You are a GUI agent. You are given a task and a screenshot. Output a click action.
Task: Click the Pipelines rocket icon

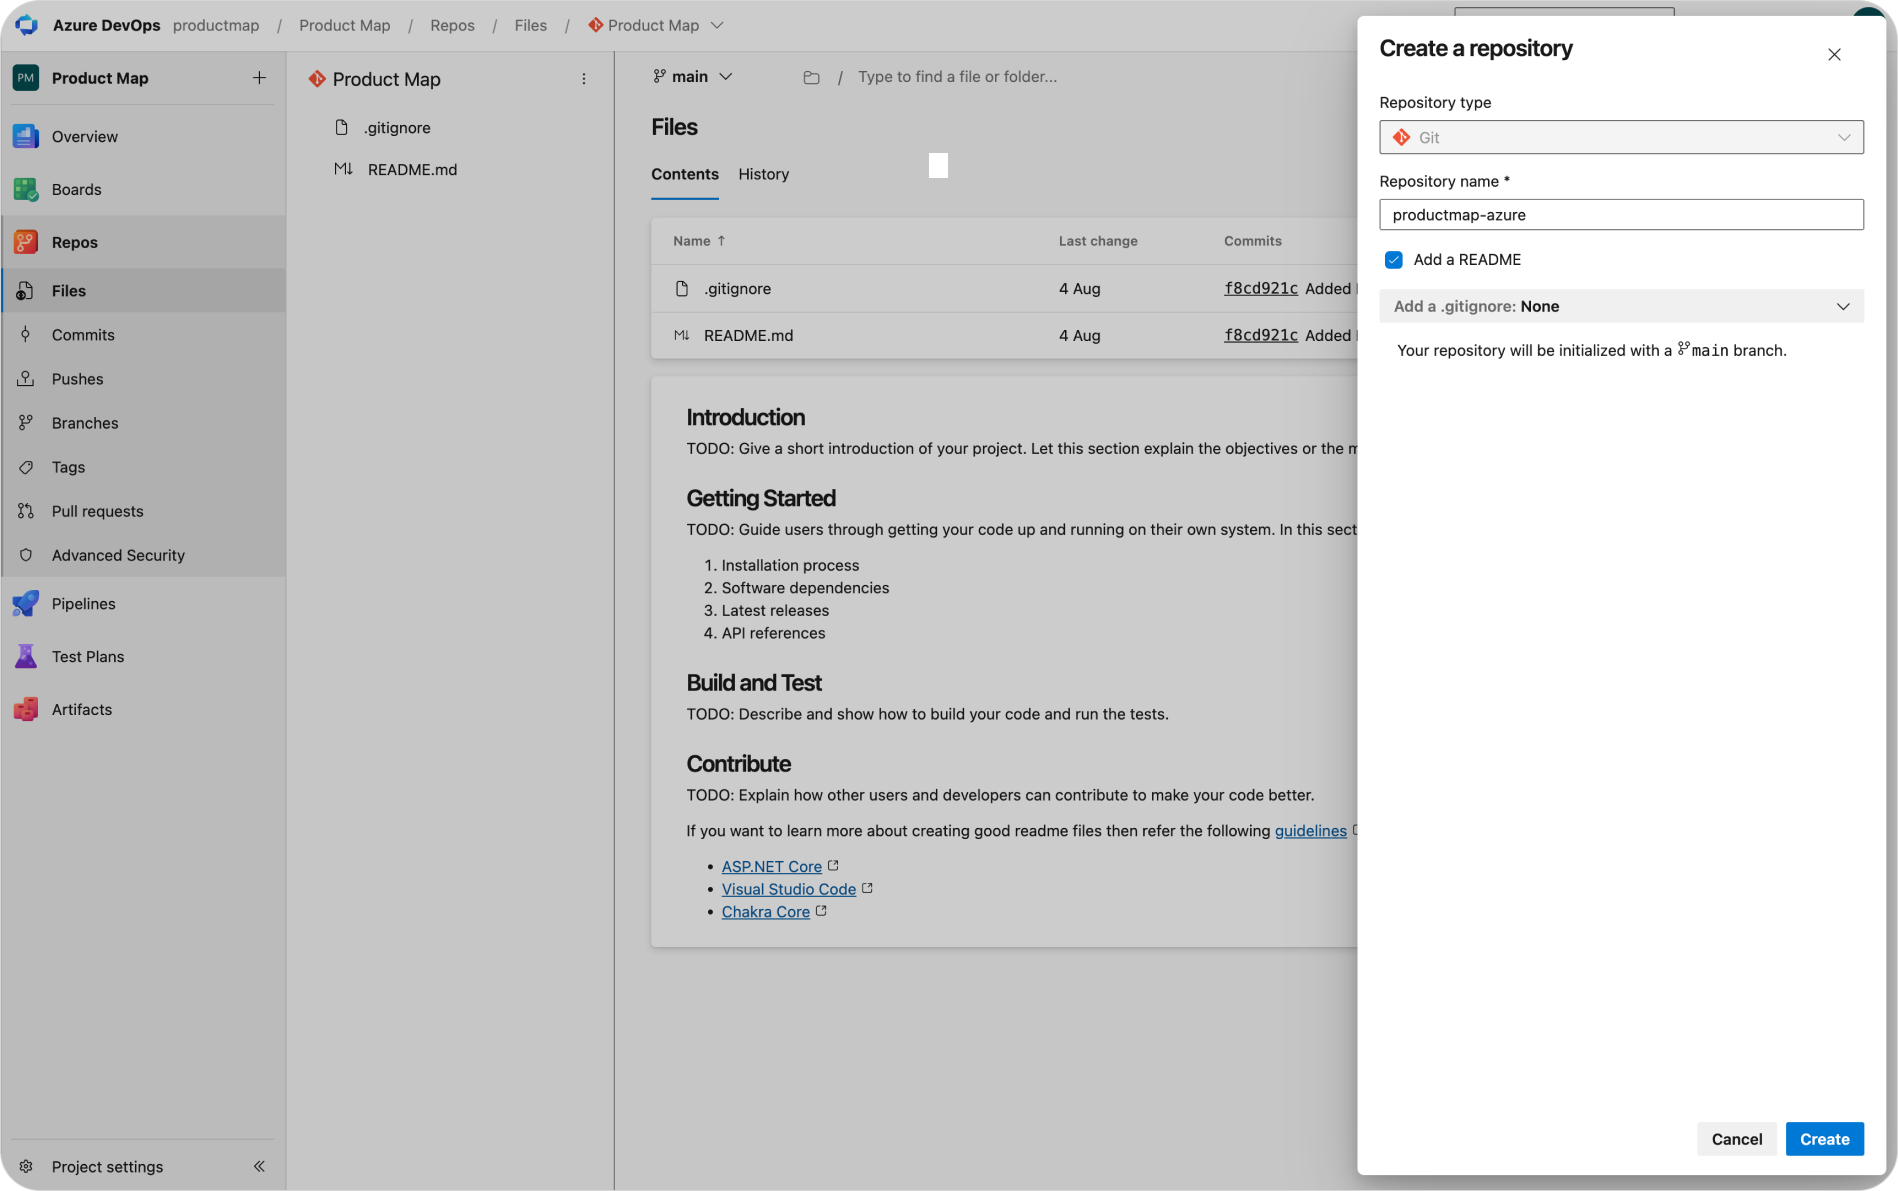pyautogui.click(x=26, y=603)
